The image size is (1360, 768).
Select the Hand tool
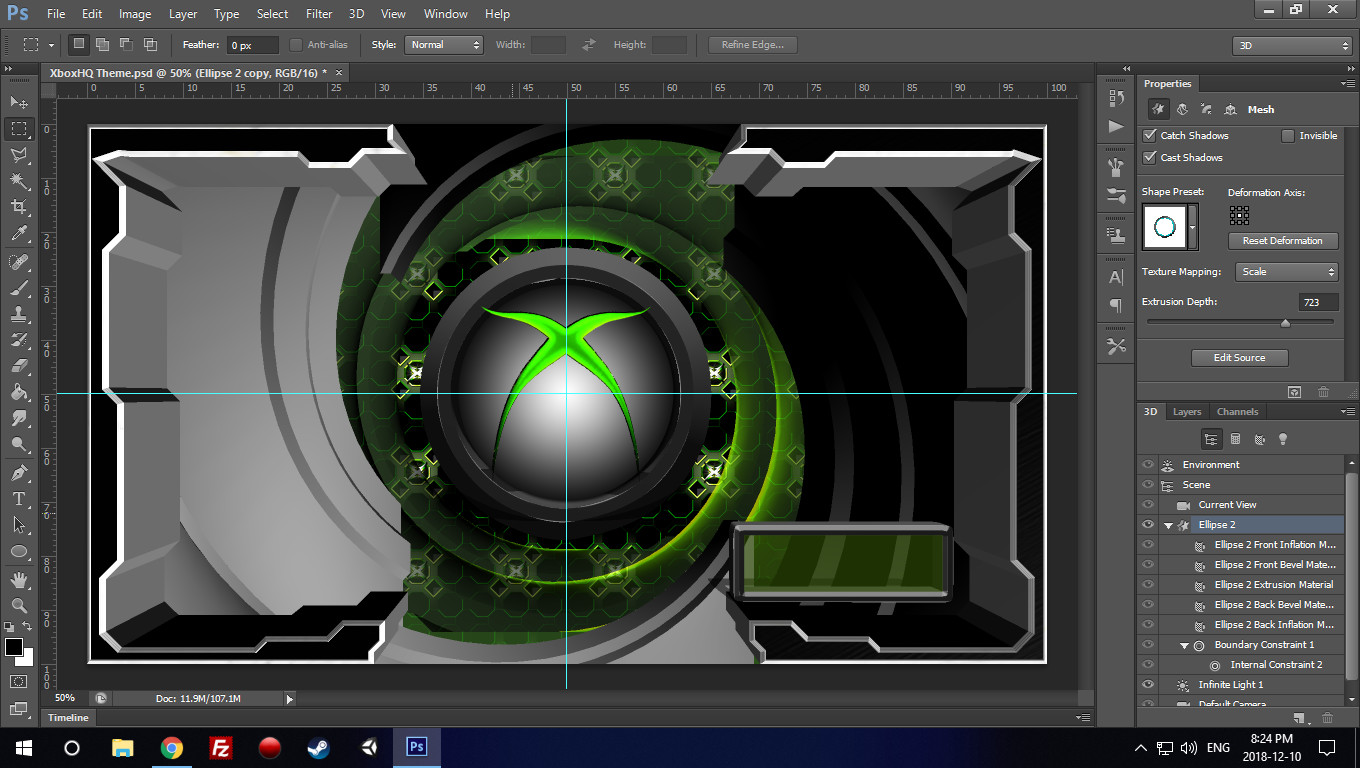[x=19, y=579]
